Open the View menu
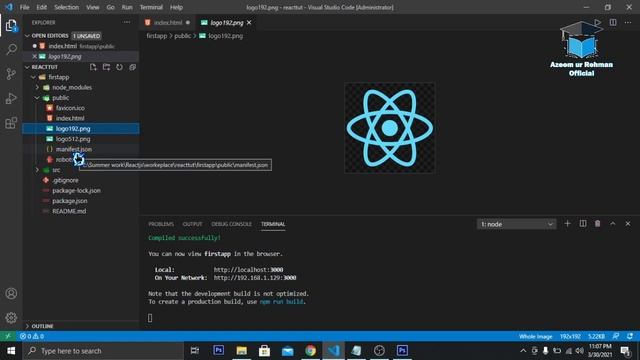Viewport: 640px width, 360px height. pyautogui.click(x=93, y=7)
